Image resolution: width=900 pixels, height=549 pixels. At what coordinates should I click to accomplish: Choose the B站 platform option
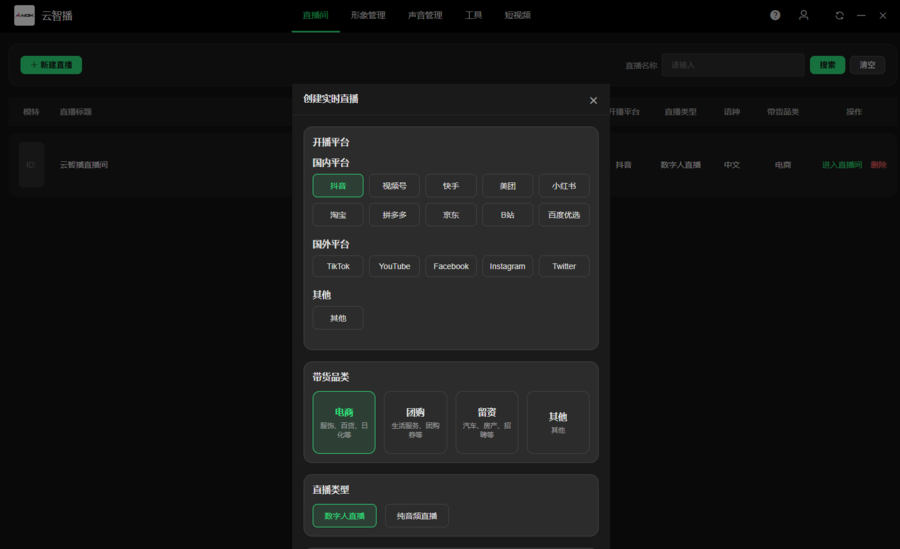(x=507, y=215)
